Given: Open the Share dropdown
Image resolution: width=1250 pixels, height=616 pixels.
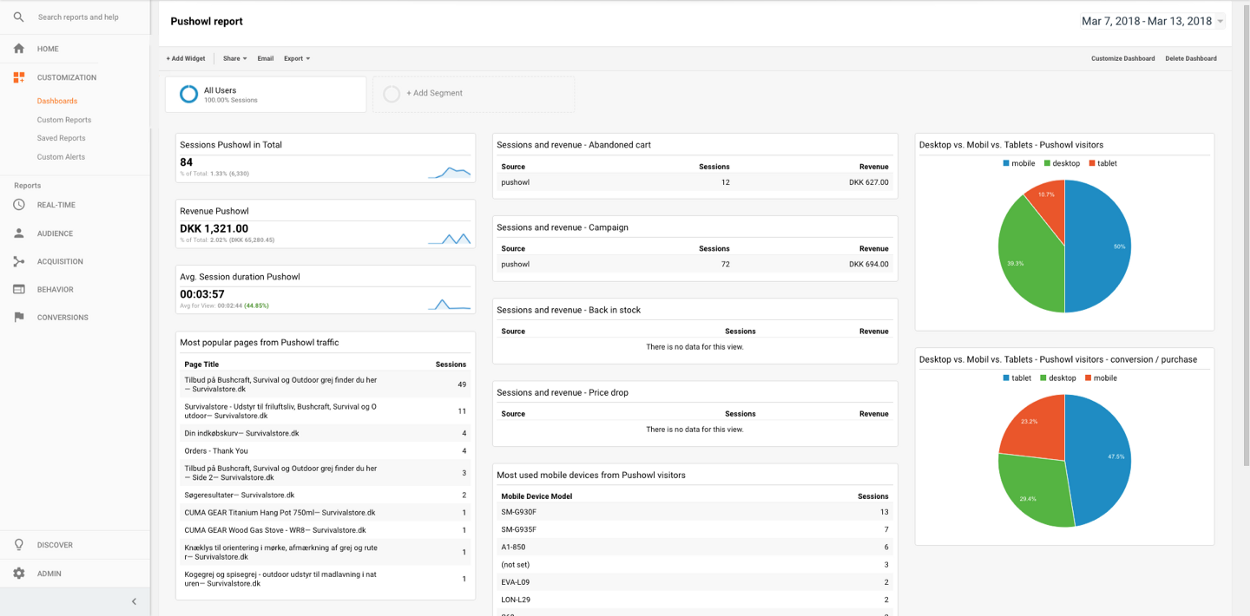Looking at the screenshot, I should [233, 58].
